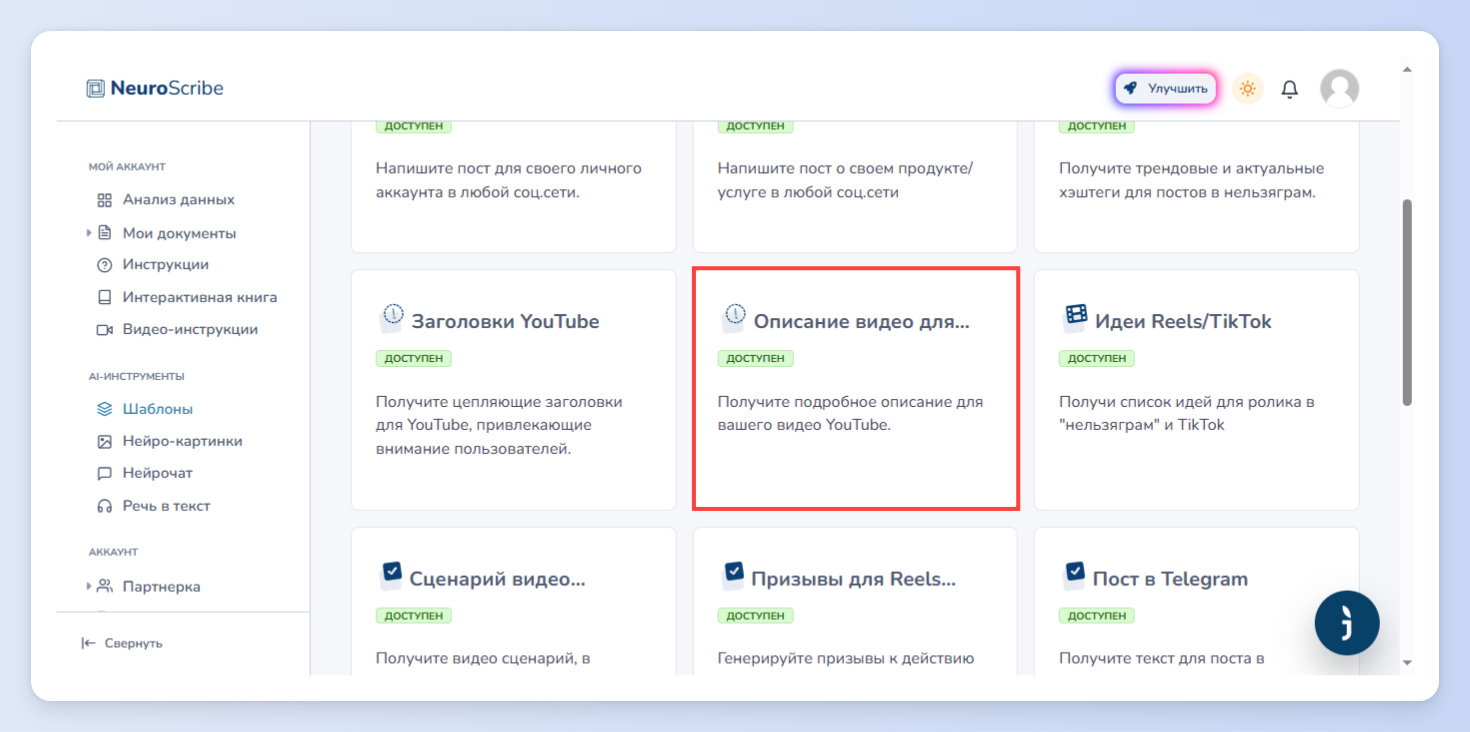The image size is (1470, 732).
Task: Expand the Мои документы tree arrow
Action: (x=89, y=233)
